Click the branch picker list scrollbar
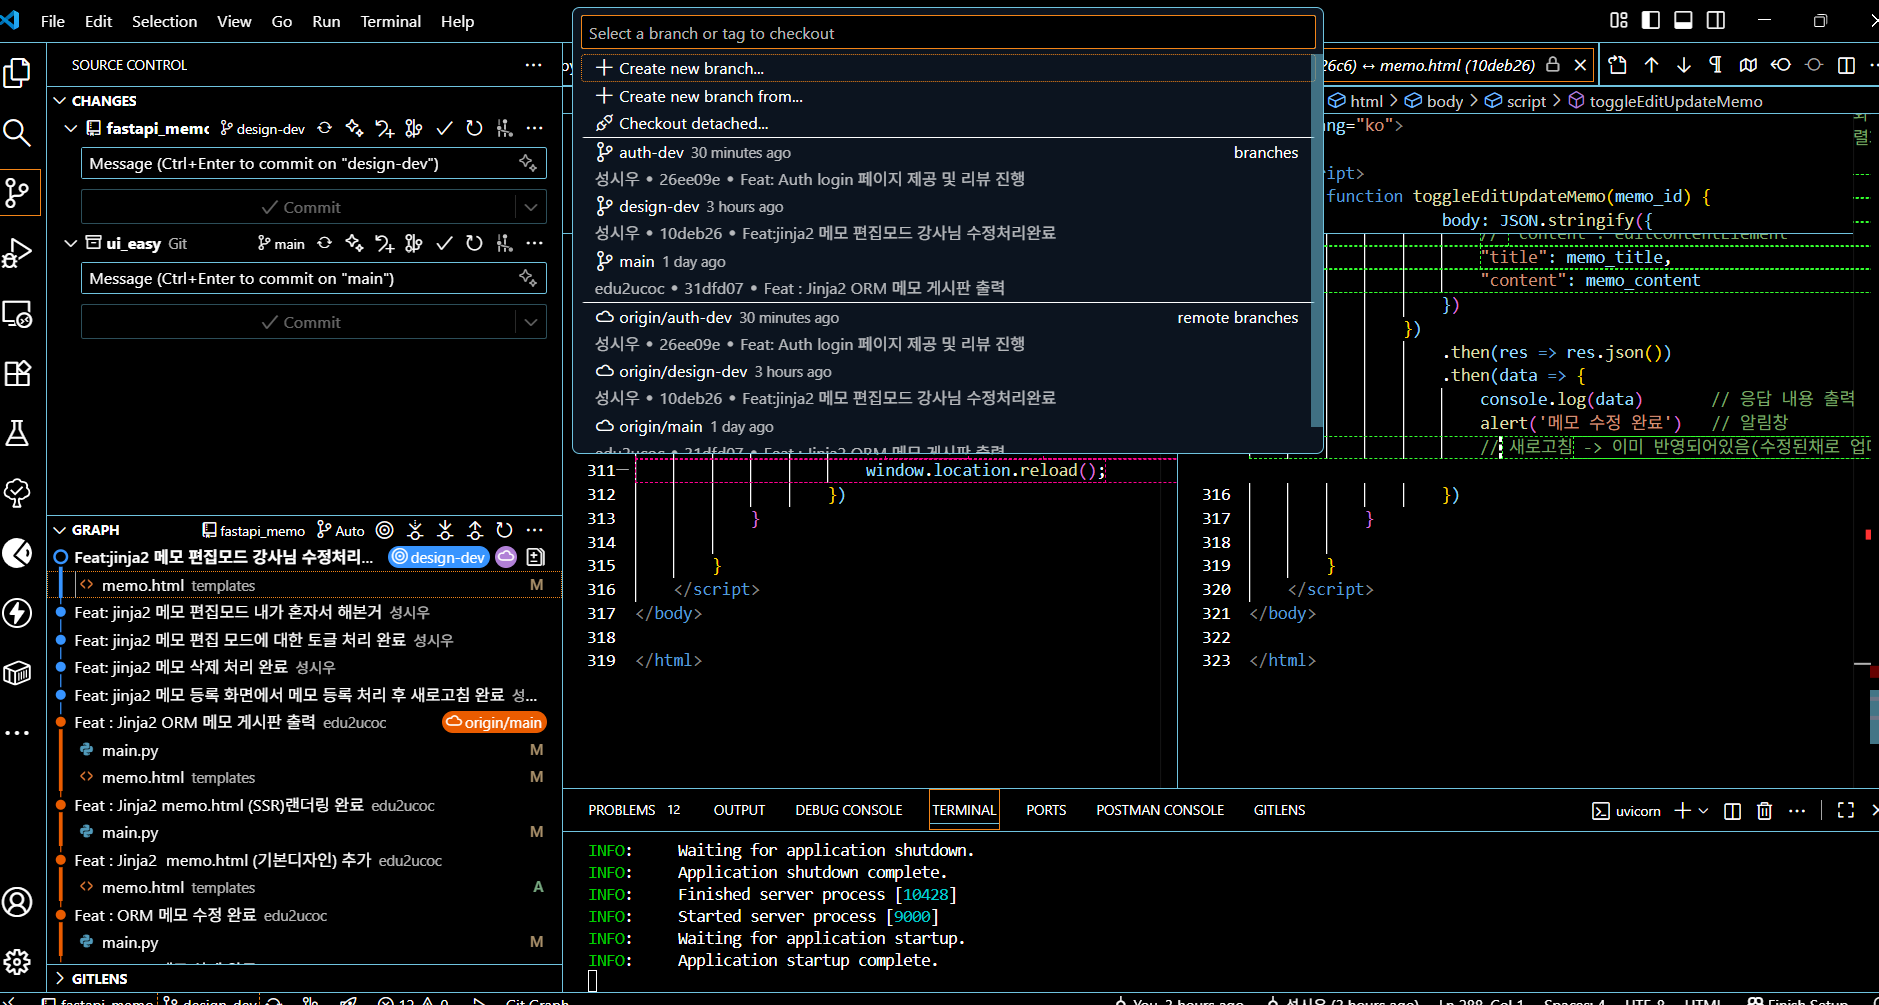This screenshot has height=1005, width=1879. coord(1317,240)
